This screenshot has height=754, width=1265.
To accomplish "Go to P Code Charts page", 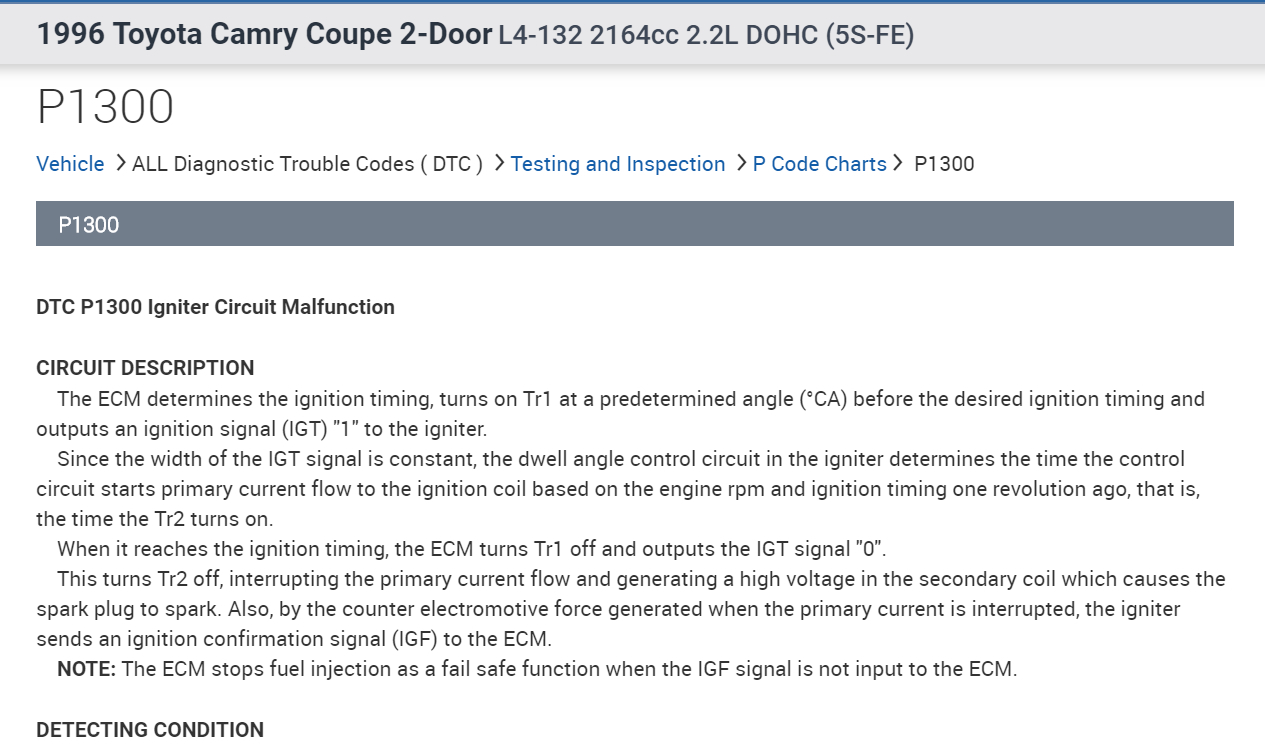I will (819, 164).
